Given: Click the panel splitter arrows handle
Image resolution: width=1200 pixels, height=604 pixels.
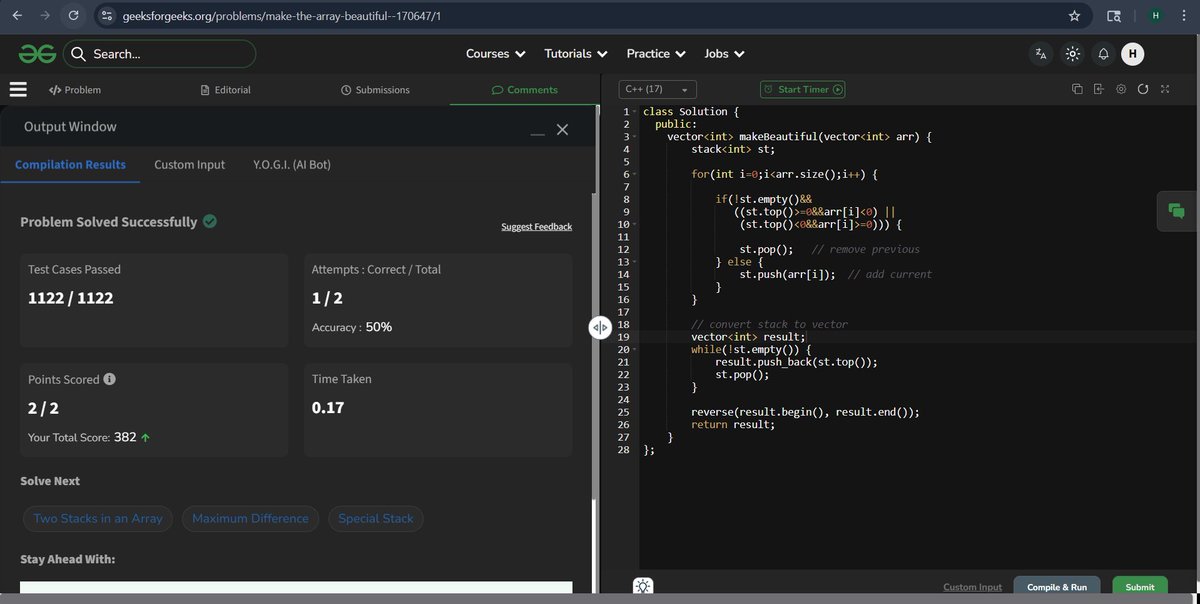Looking at the screenshot, I should coord(600,327).
